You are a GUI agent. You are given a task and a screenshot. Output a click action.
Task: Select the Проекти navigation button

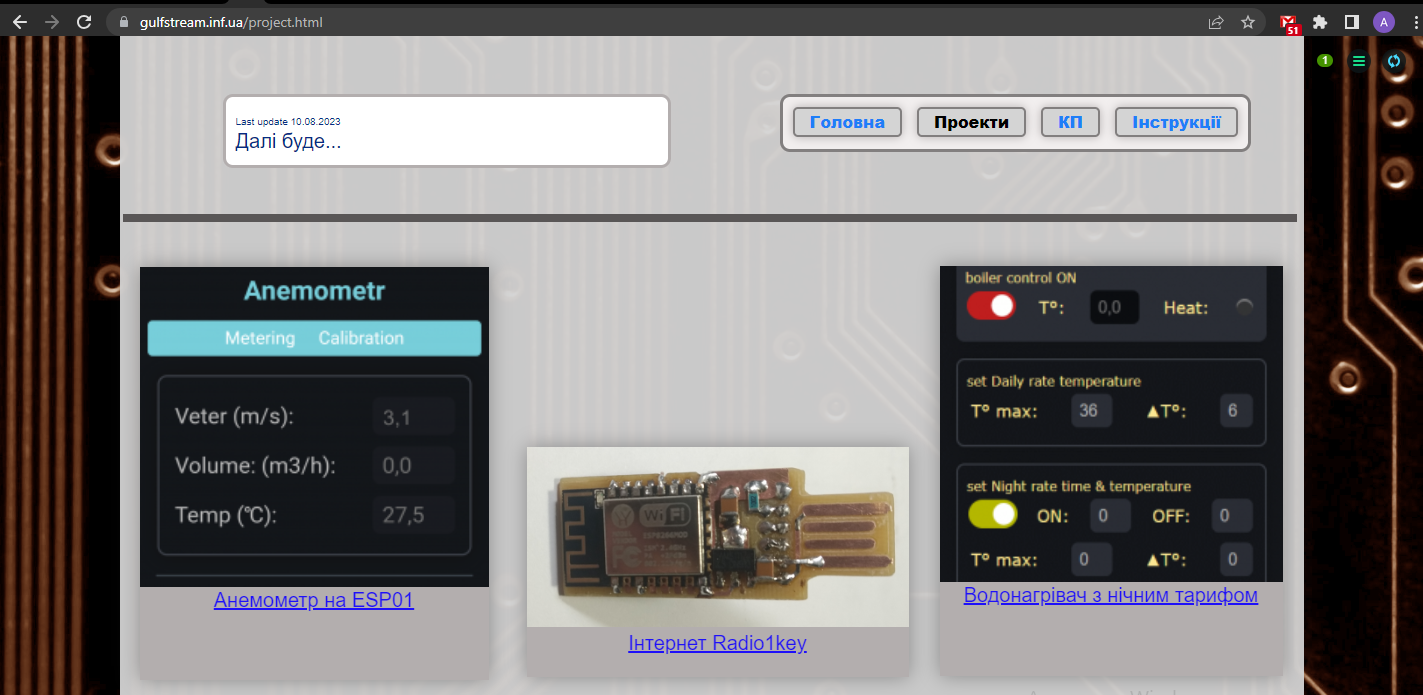pyautogui.click(x=971, y=122)
